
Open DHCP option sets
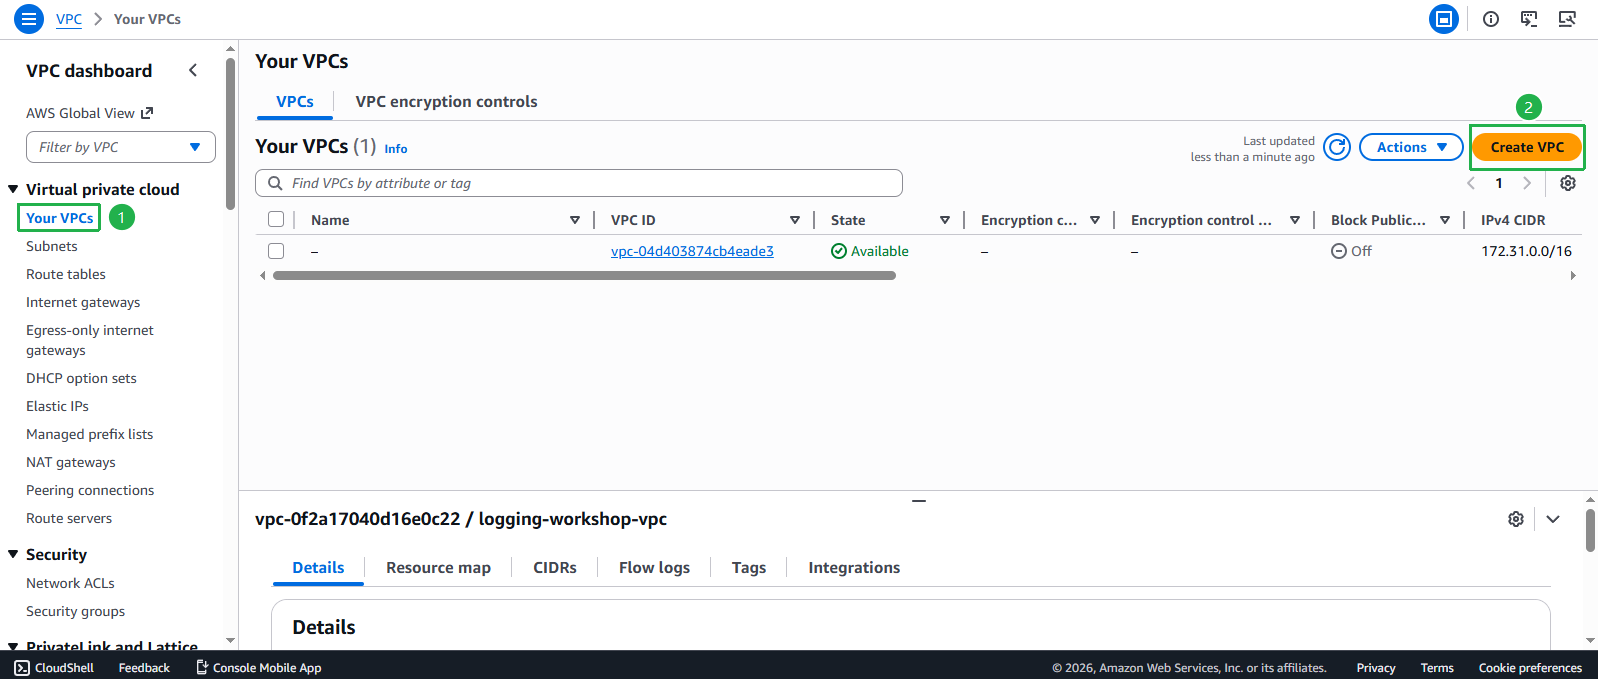coord(81,378)
